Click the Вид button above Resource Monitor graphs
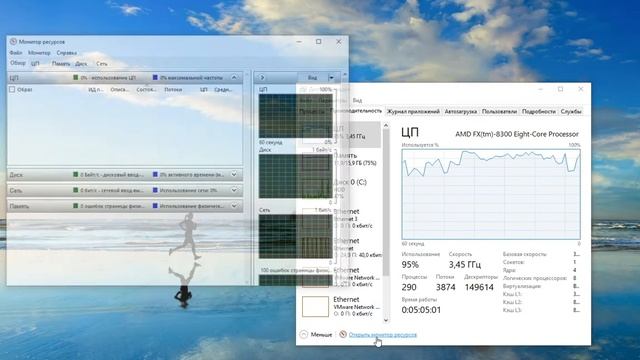 coord(312,78)
